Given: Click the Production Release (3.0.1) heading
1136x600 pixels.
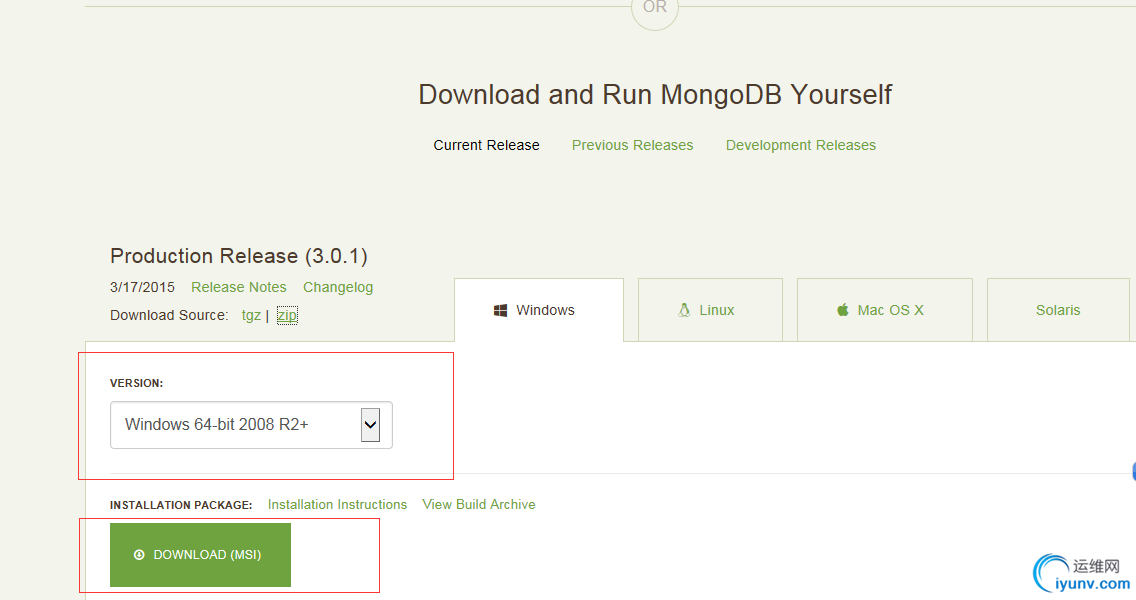Looking at the screenshot, I should pos(239,256).
